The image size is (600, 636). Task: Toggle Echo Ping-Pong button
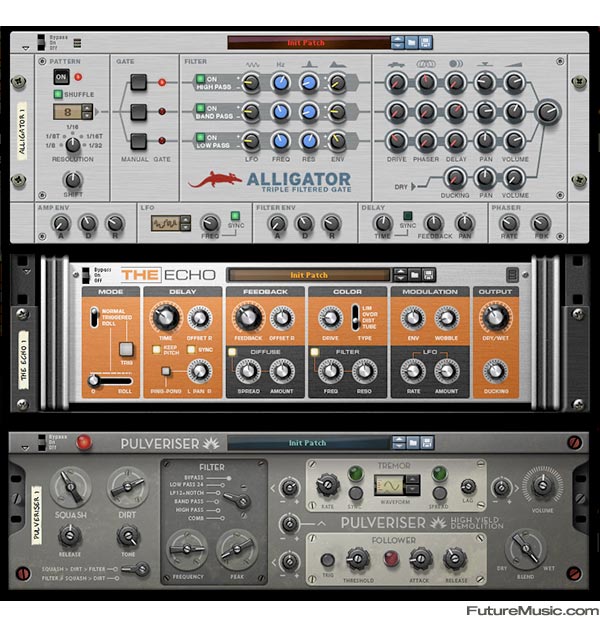pos(166,371)
